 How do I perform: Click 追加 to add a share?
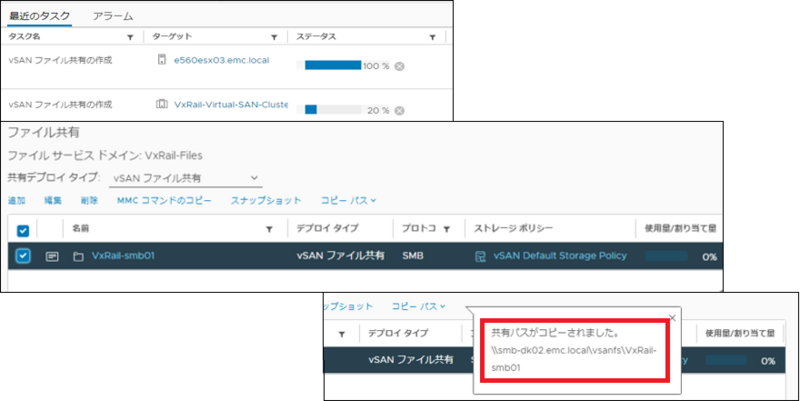tap(17, 200)
